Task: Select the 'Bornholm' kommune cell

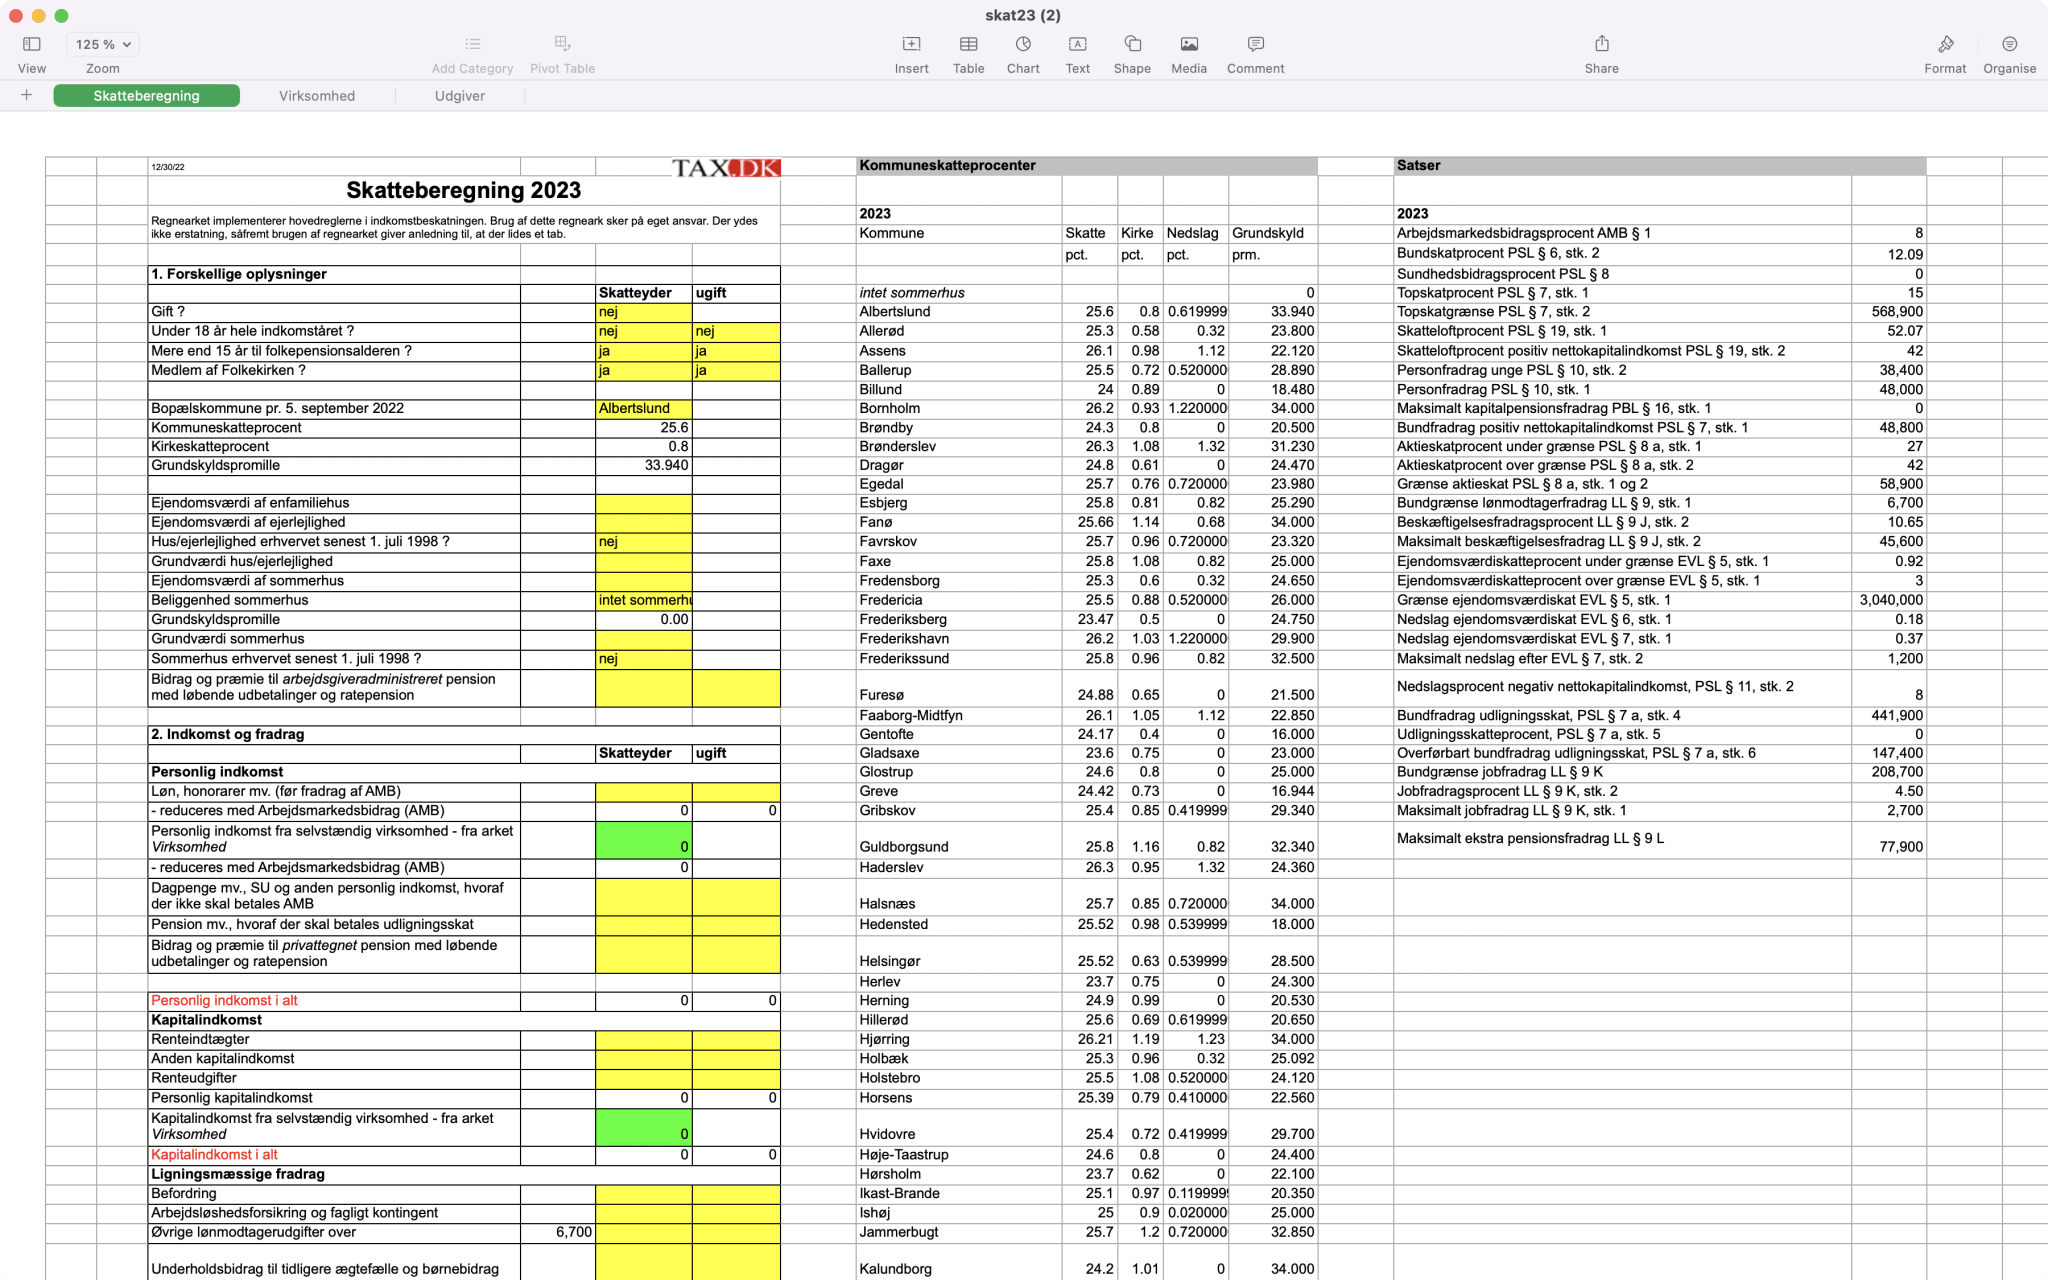Action: tap(958, 408)
